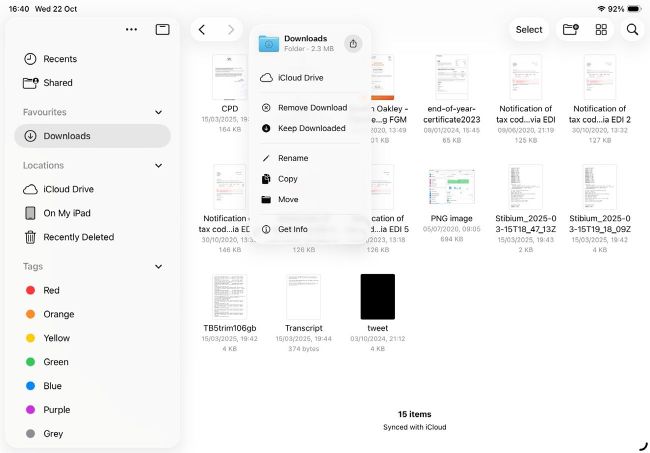
Task: Toggle the sidebar panel icon
Action: (x=162, y=30)
